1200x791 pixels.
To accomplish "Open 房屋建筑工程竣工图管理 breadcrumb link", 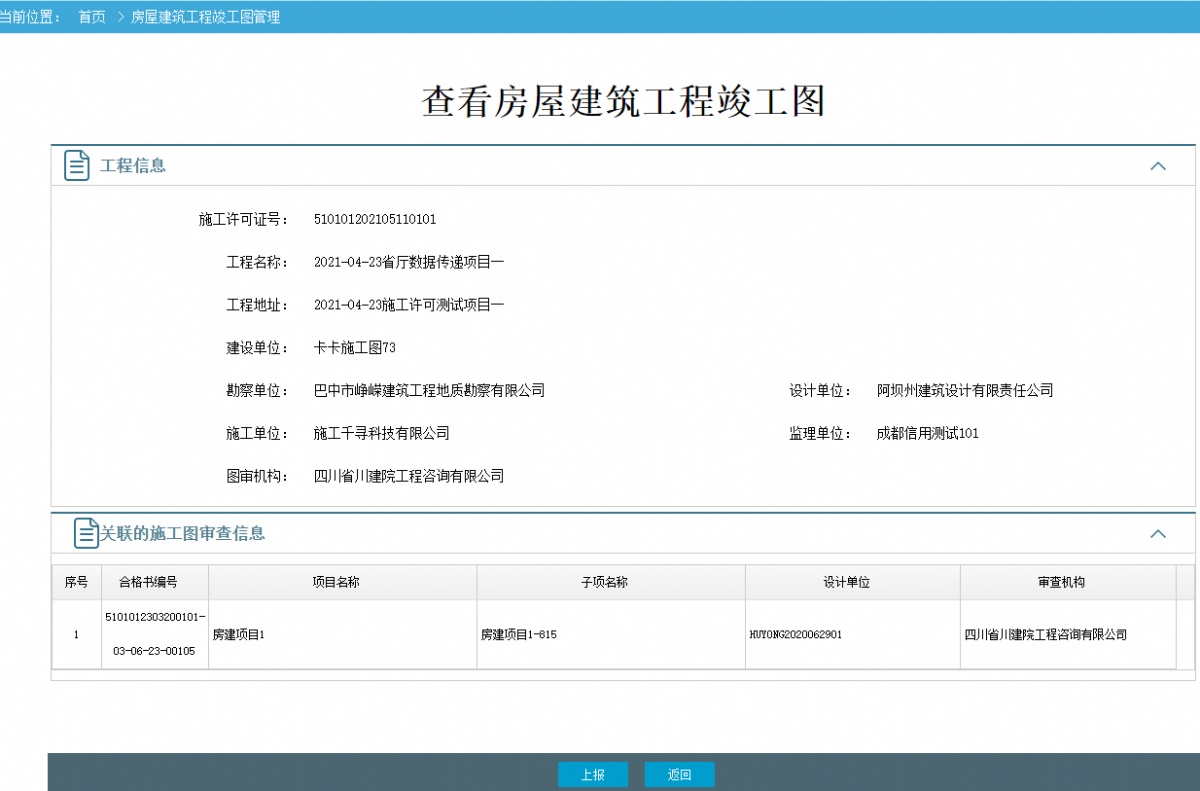I will click(205, 17).
